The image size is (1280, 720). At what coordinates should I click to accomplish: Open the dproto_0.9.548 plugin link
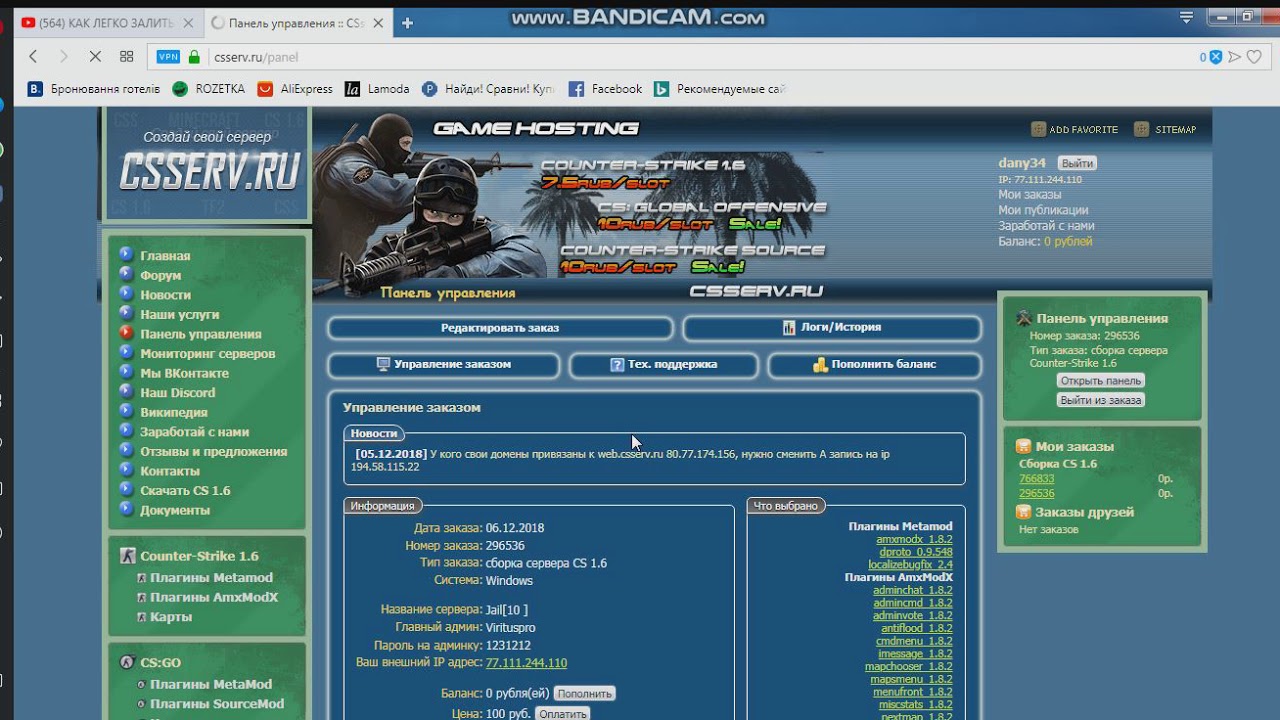(x=916, y=552)
